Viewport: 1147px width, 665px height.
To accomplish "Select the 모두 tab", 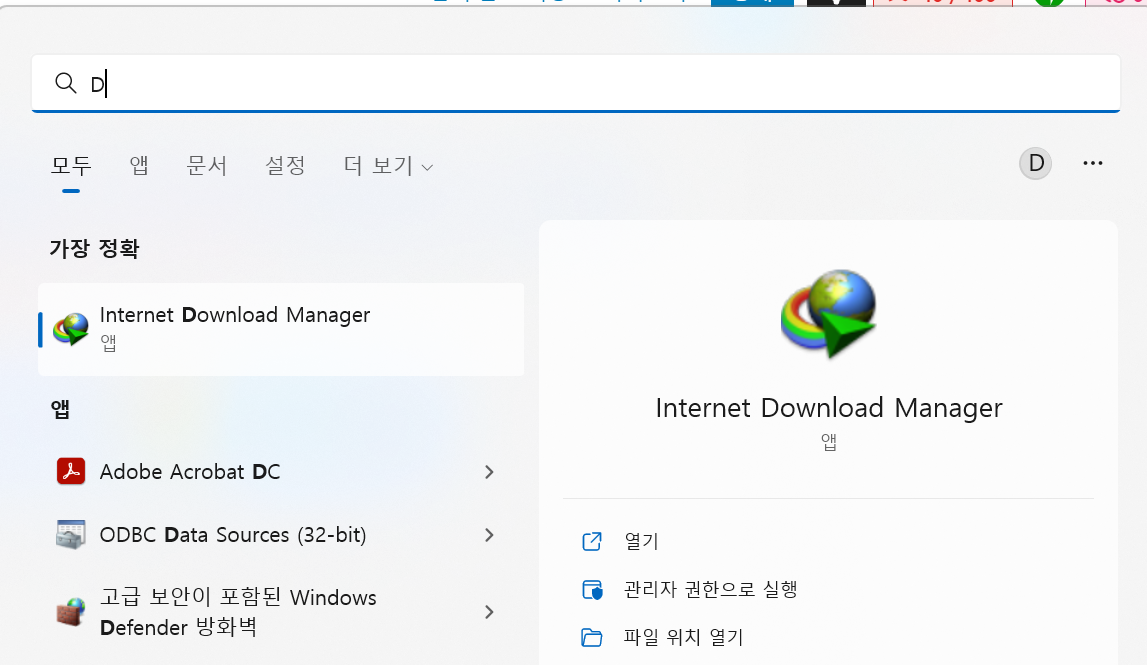I will click(x=71, y=166).
